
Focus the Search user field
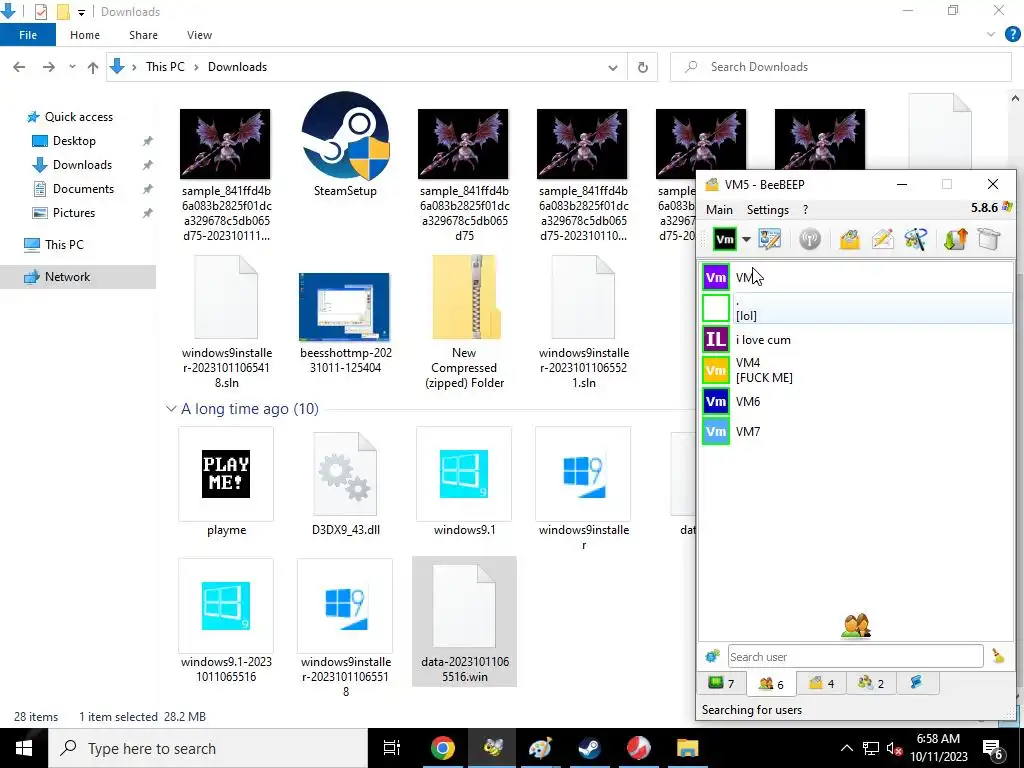(x=855, y=656)
